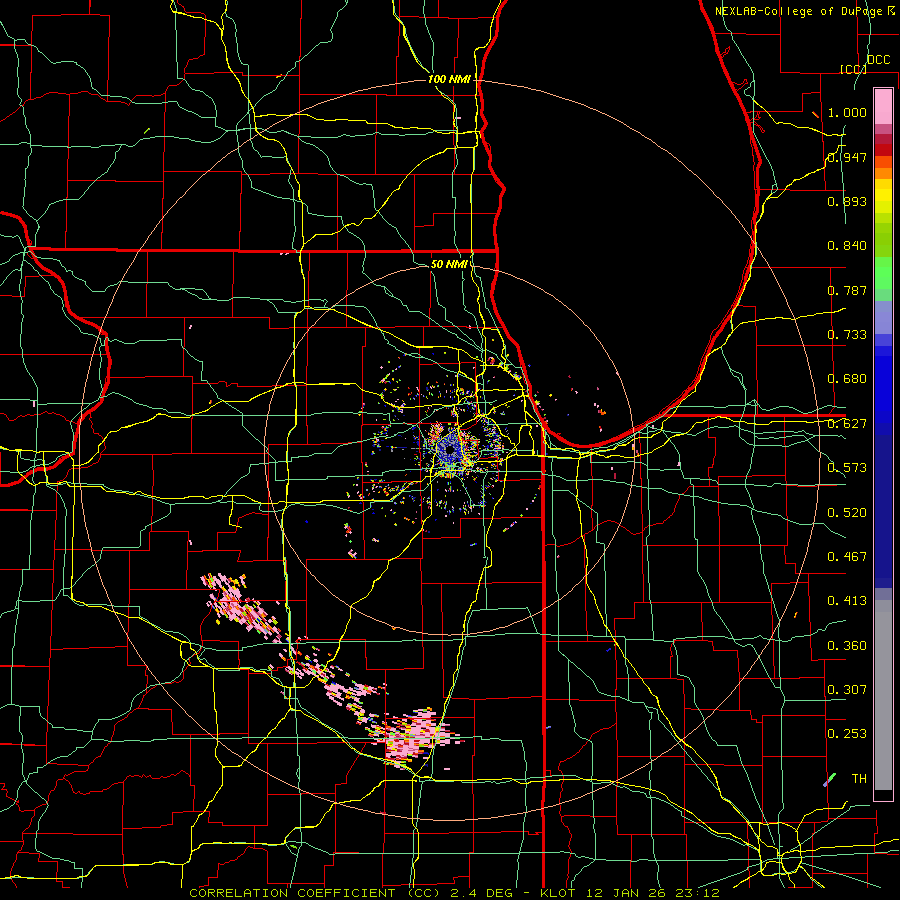Image resolution: width=900 pixels, height=900 pixels.
Task: Select the 0.733 scale value
Action: point(847,335)
